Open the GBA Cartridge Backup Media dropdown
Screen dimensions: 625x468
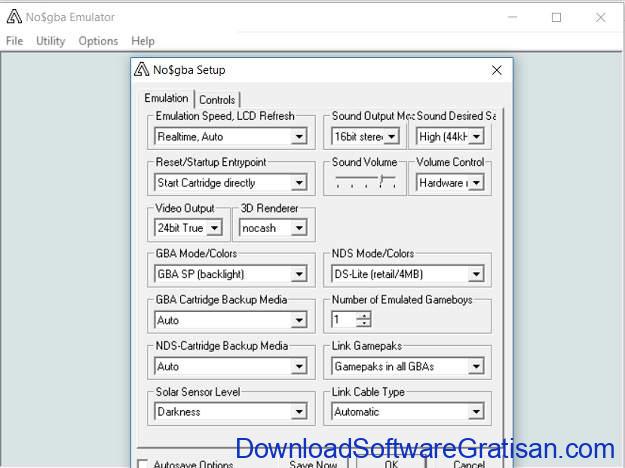coord(299,320)
